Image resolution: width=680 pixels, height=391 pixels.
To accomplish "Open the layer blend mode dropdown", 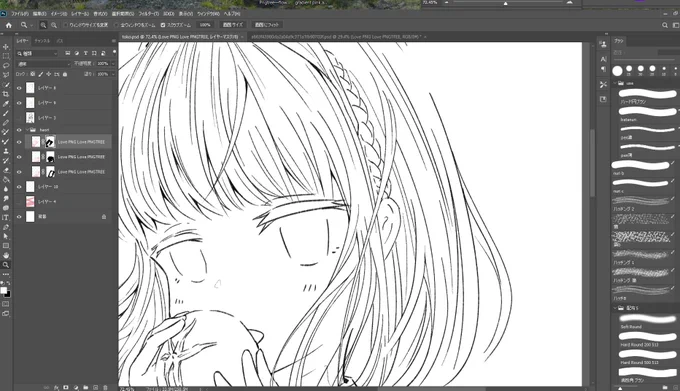I will 43,64.
